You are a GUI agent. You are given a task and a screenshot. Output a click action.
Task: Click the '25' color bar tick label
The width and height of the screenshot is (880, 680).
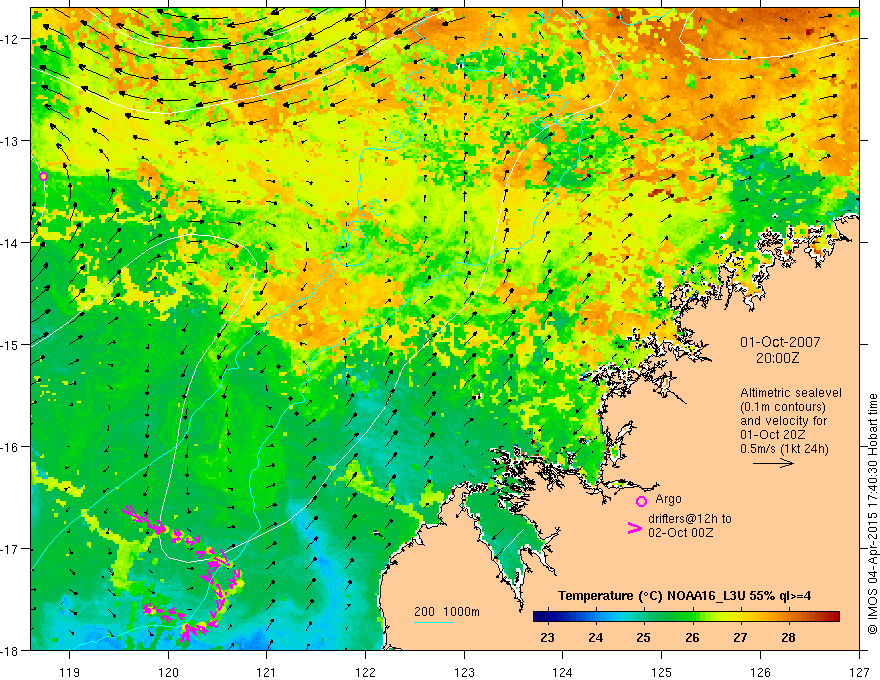(644, 637)
